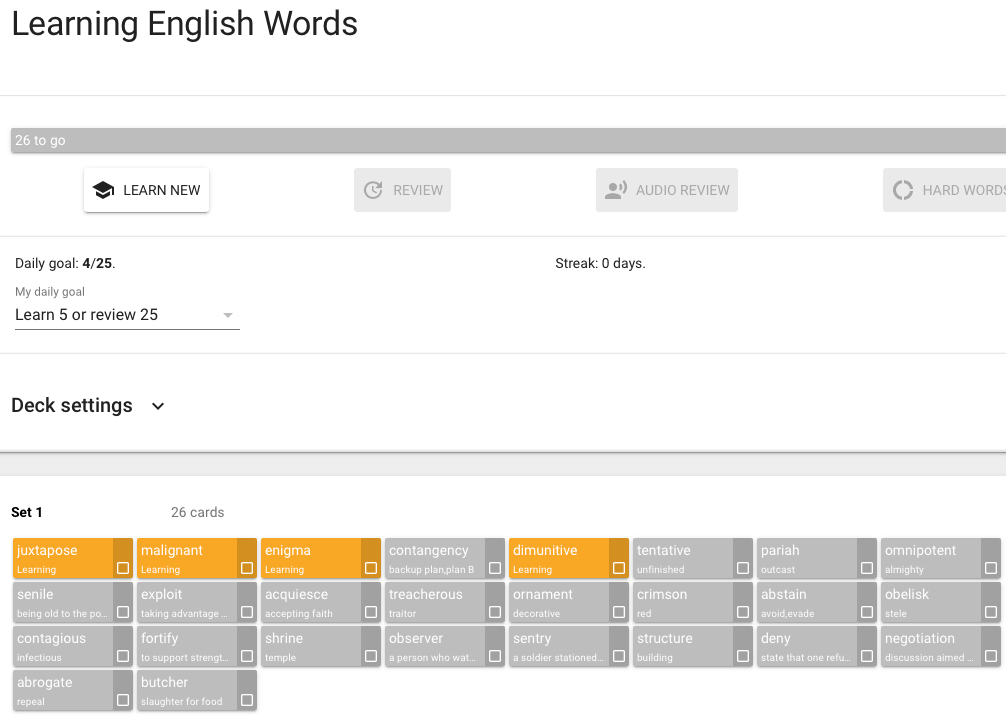1006x715 pixels.
Task: Click the Hard Words circle icon
Action: tap(903, 190)
